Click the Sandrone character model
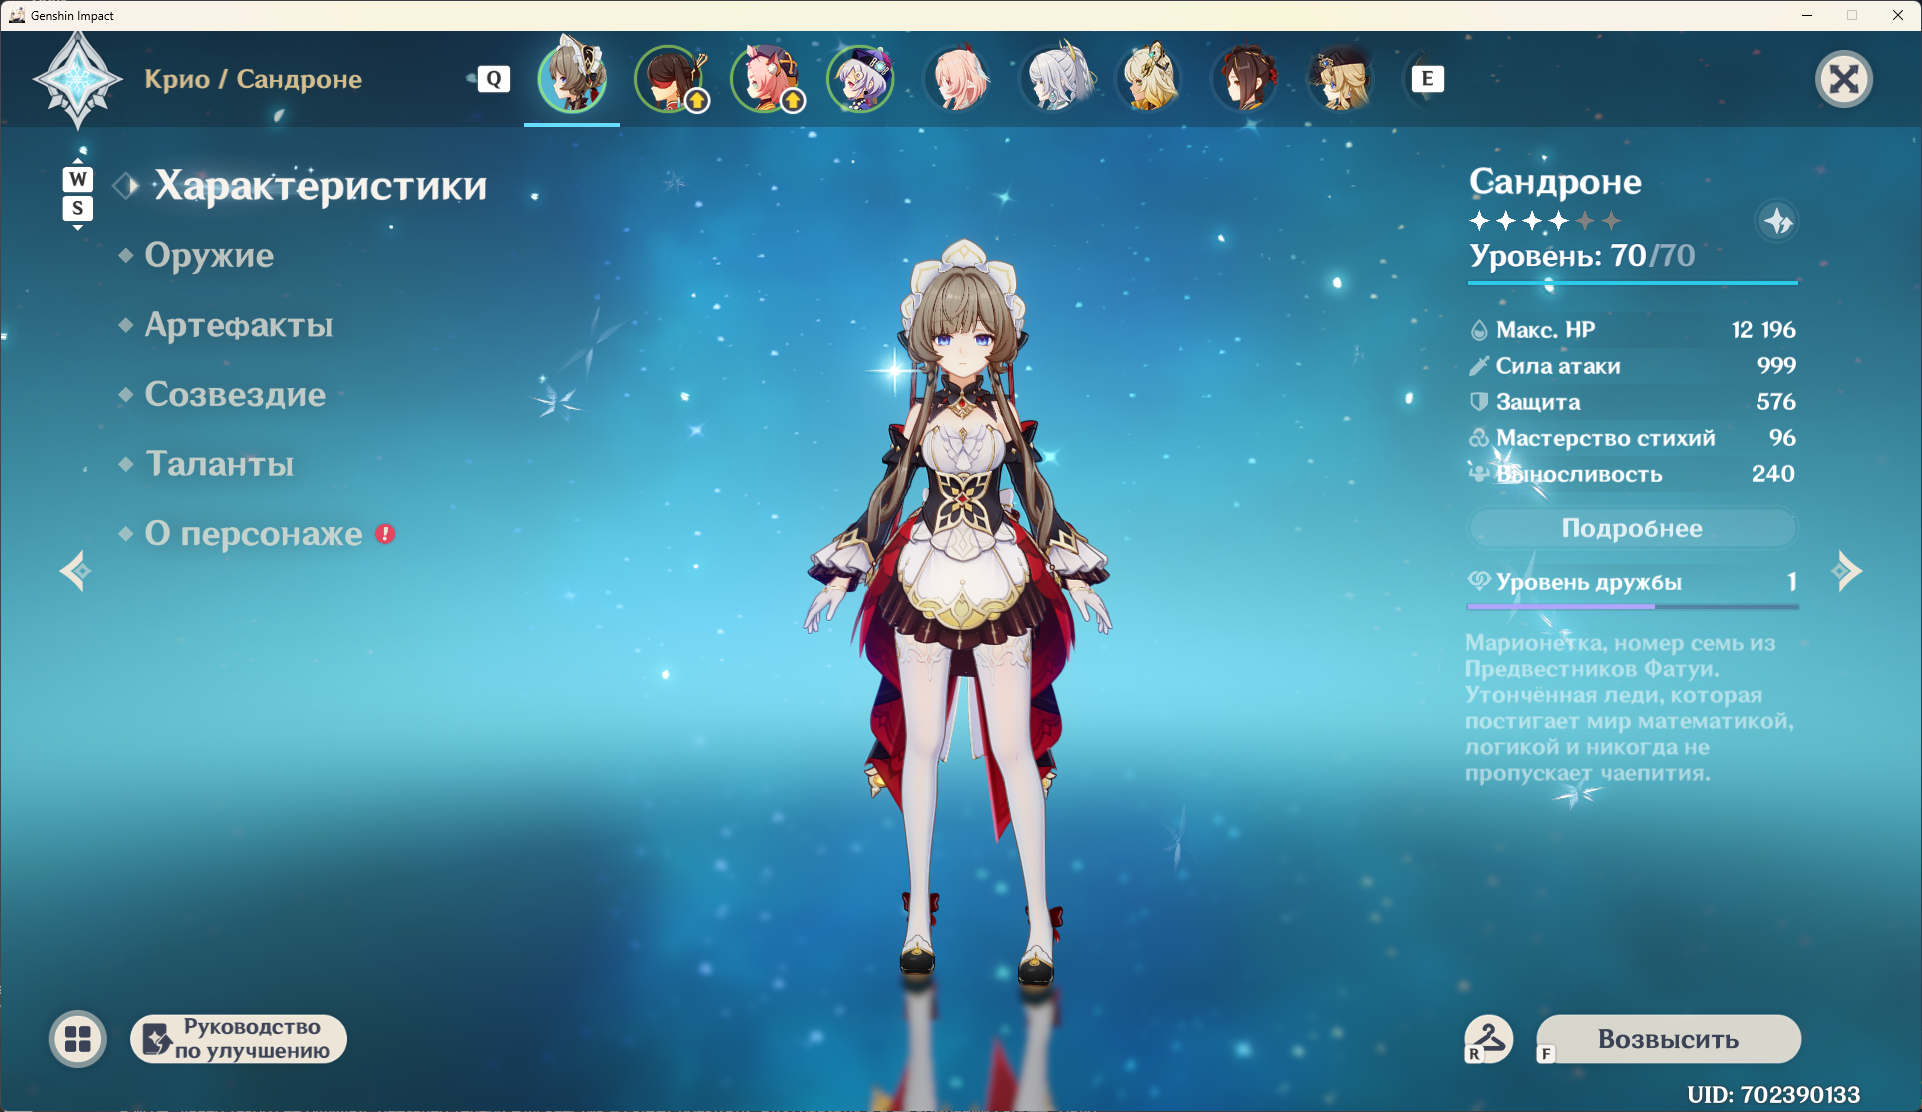Viewport: 1922px width, 1112px height. pos(960,610)
